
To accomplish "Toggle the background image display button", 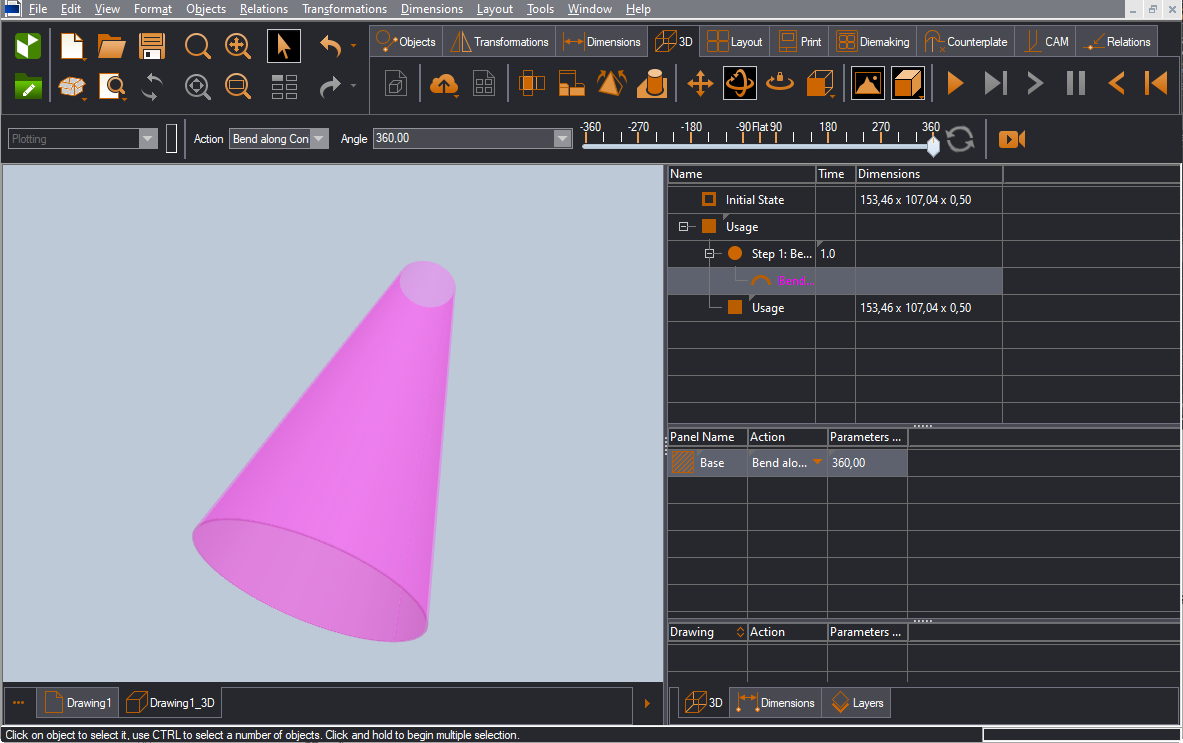I will [x=867, y=84].
